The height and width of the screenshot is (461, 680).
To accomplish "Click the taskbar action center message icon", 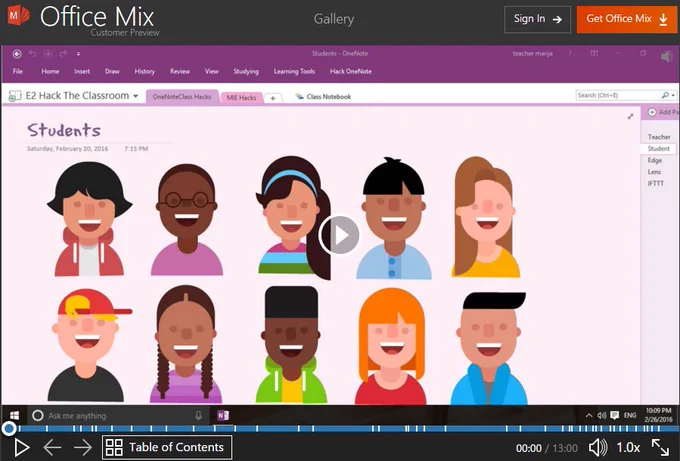I will (615, 415).
